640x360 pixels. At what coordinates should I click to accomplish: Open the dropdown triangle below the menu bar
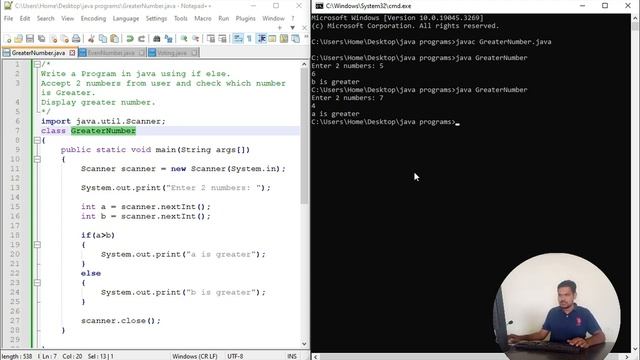pyautogui.click(x=293, y=28)
